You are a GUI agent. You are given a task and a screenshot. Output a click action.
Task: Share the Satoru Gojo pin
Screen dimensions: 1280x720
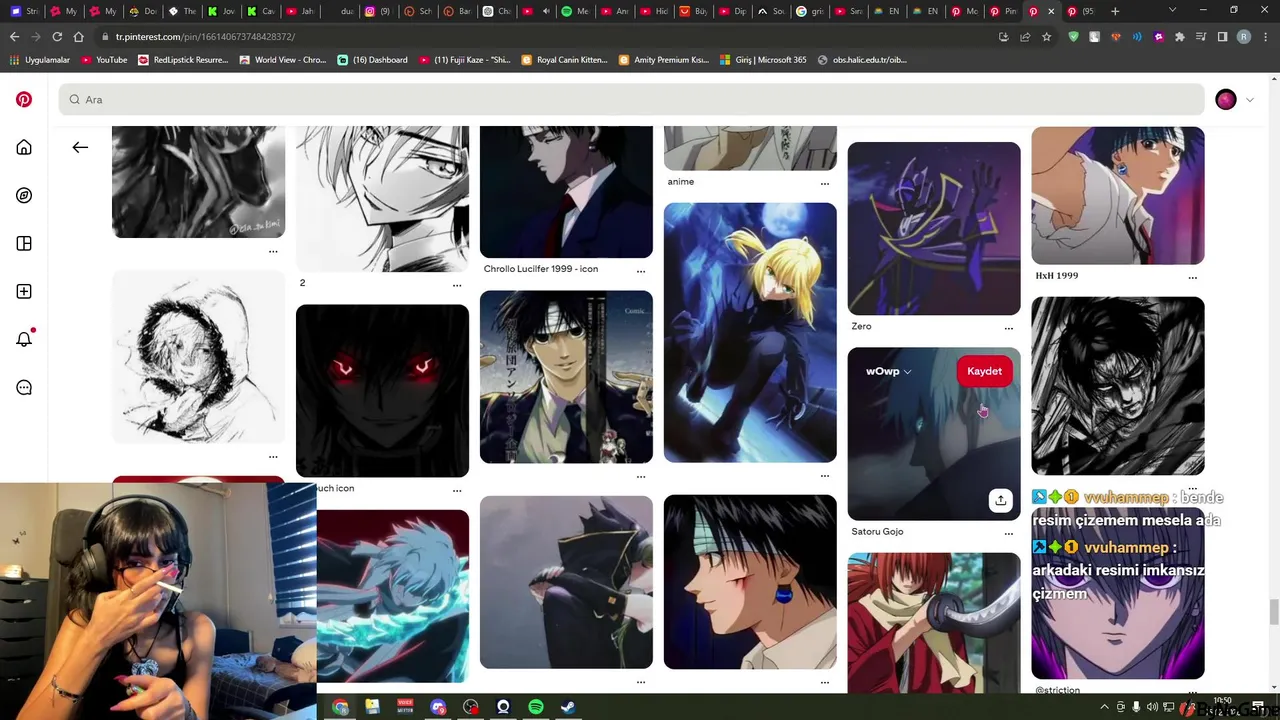pos(1000,500)
